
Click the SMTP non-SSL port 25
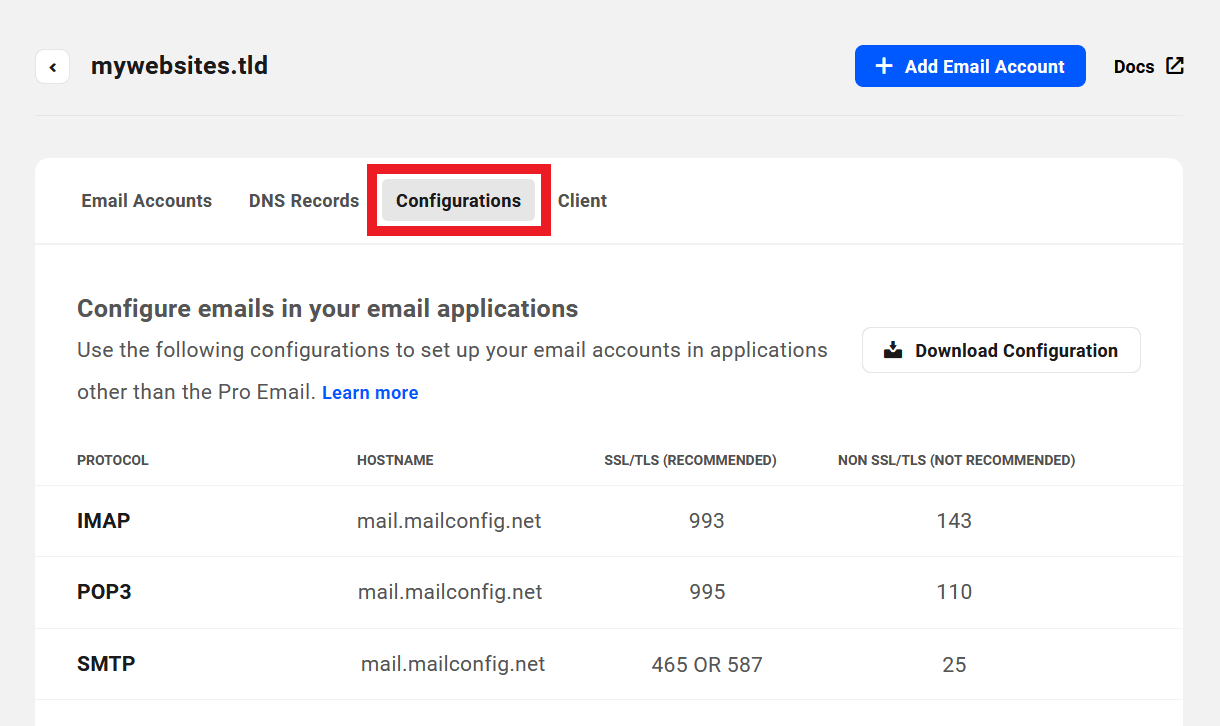pos(954,664)
